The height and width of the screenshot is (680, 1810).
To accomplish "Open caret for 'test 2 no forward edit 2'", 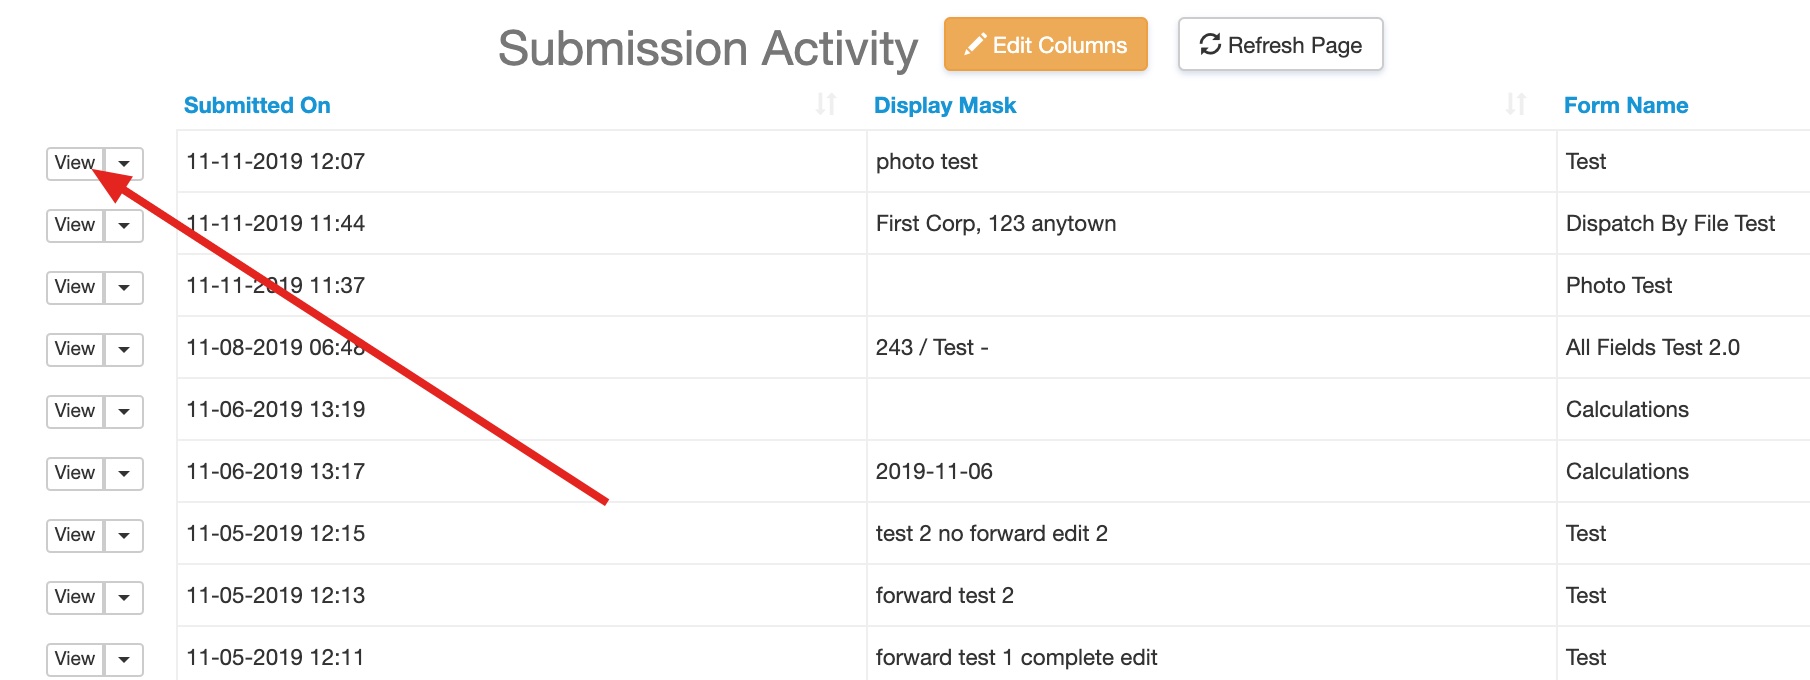I will (x=124, y=535).
